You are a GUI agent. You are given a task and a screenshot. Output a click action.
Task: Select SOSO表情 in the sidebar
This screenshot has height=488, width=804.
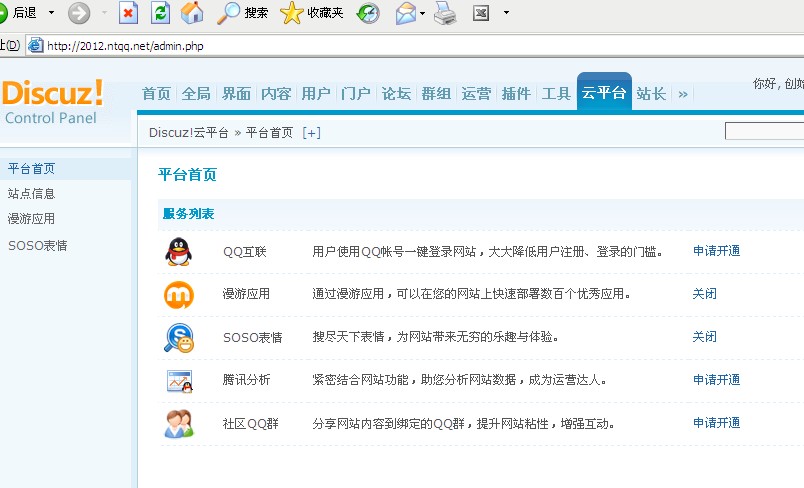click(x=37, y=246)
